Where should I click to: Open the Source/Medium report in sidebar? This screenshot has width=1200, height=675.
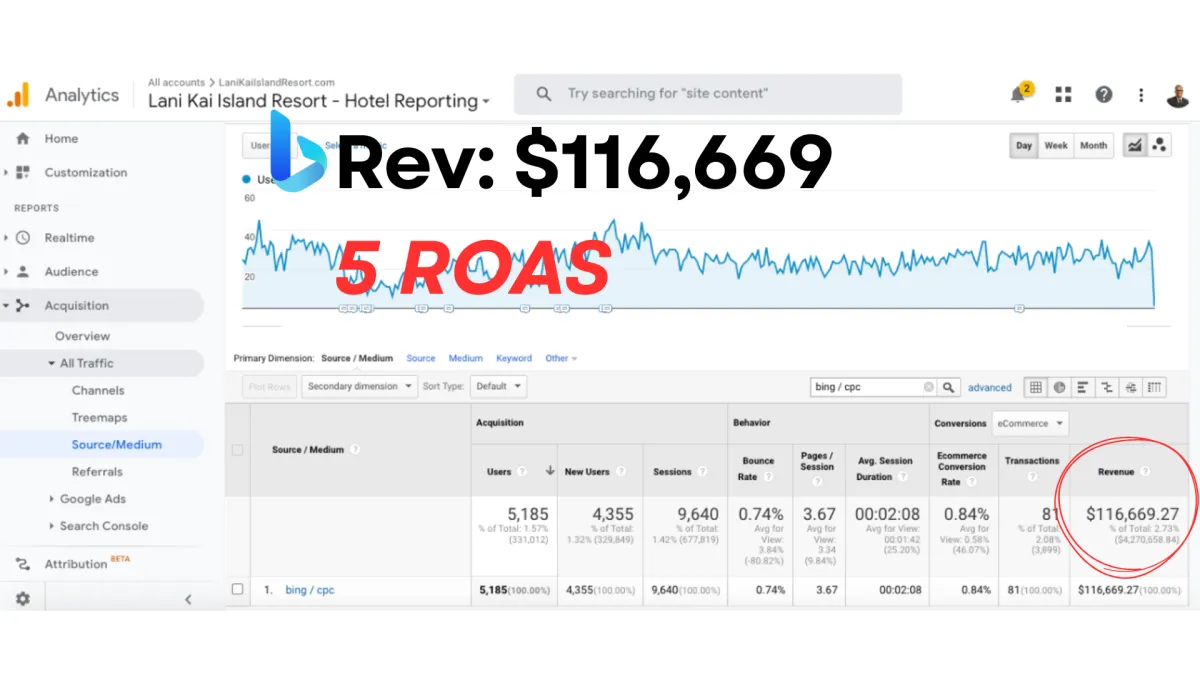(x=116, y=444)
